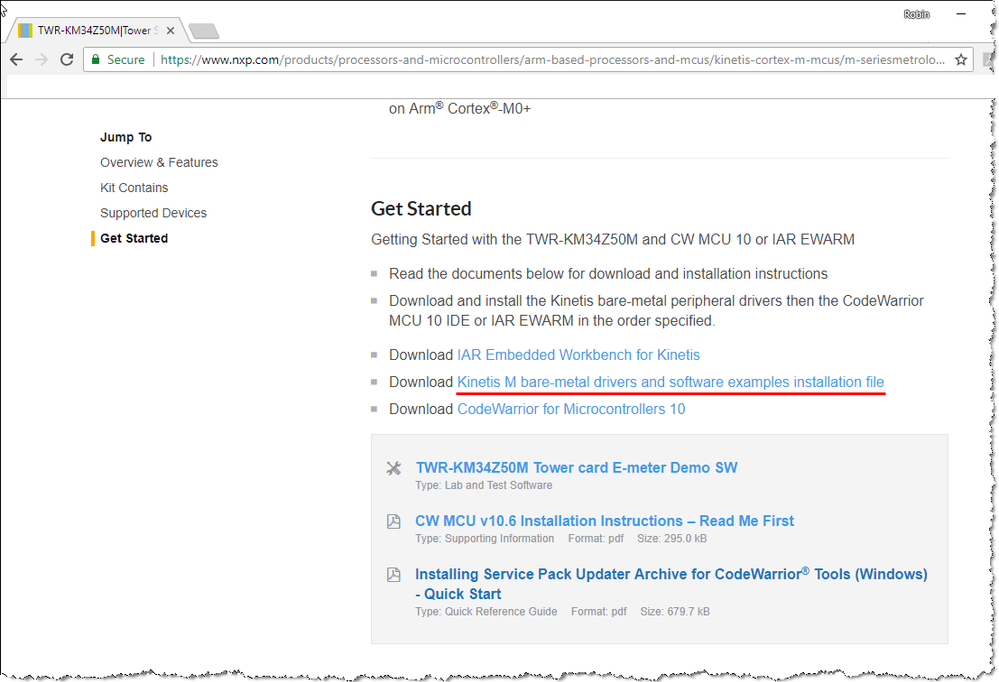Reload the page with the refresh icon
Screen dimensions: 999x682
(67, 60)
